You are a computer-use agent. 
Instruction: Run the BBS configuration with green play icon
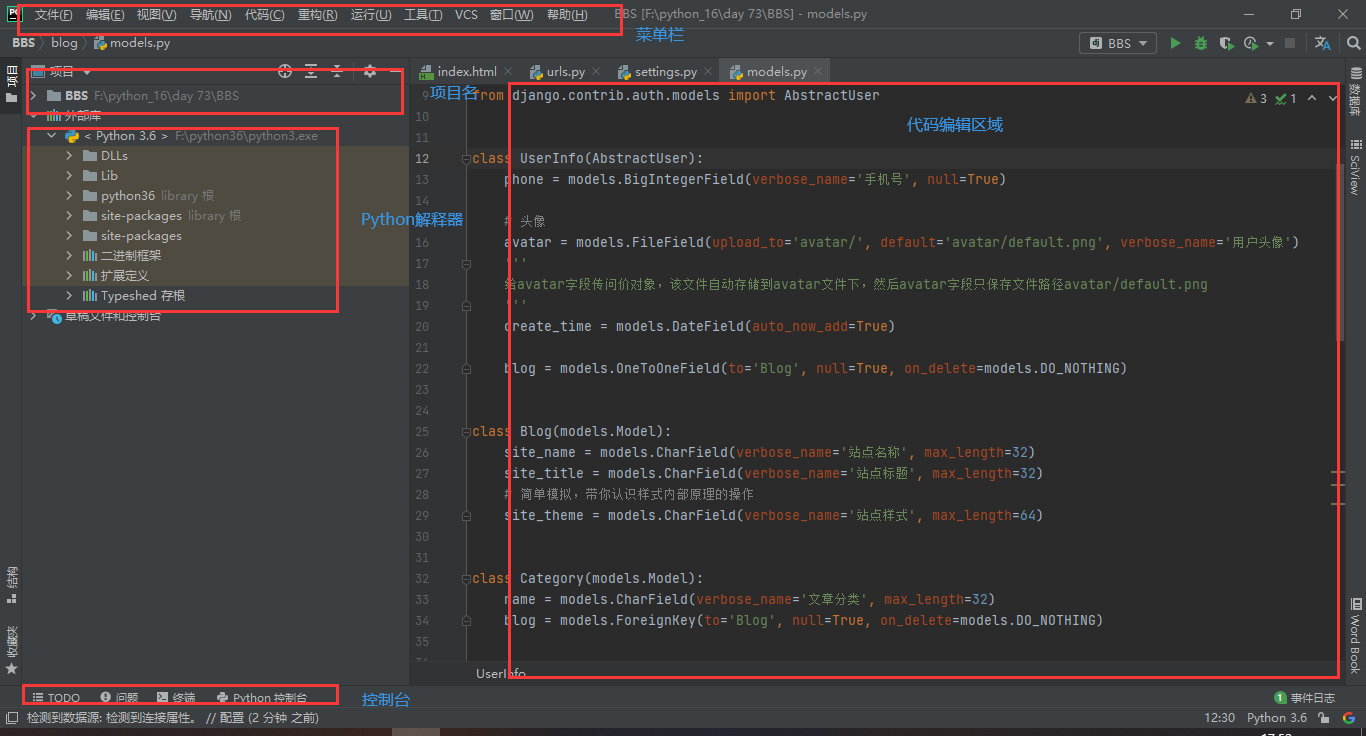click(x=1175, y=43)
